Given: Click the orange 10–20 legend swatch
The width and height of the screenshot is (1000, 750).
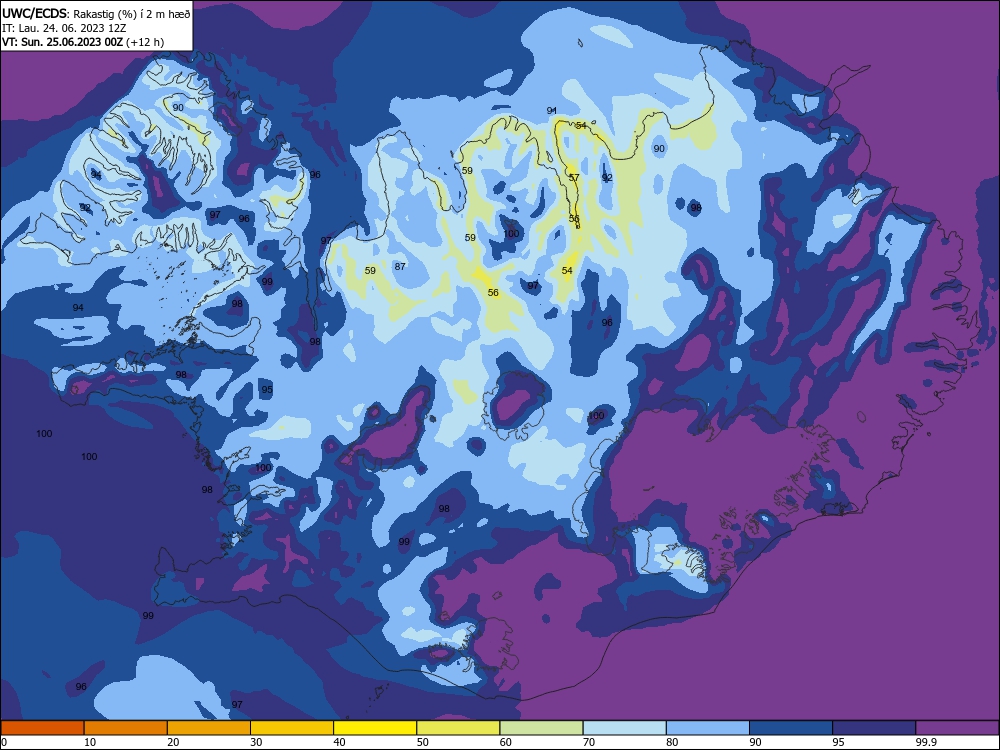Looking at the screenshot, I should pos(126,728).
